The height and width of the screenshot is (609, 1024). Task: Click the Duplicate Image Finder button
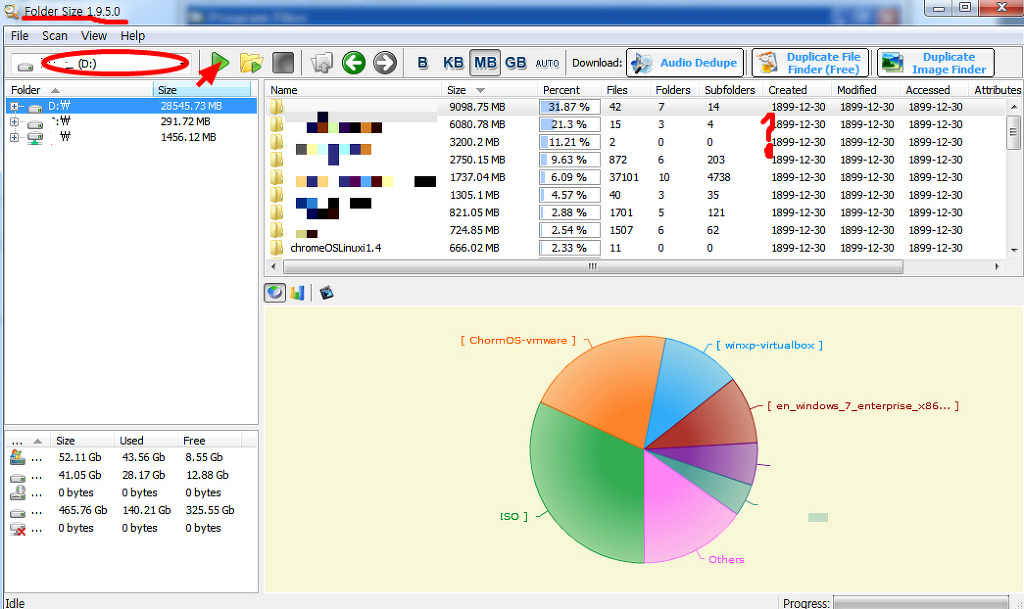click(936, 63)
